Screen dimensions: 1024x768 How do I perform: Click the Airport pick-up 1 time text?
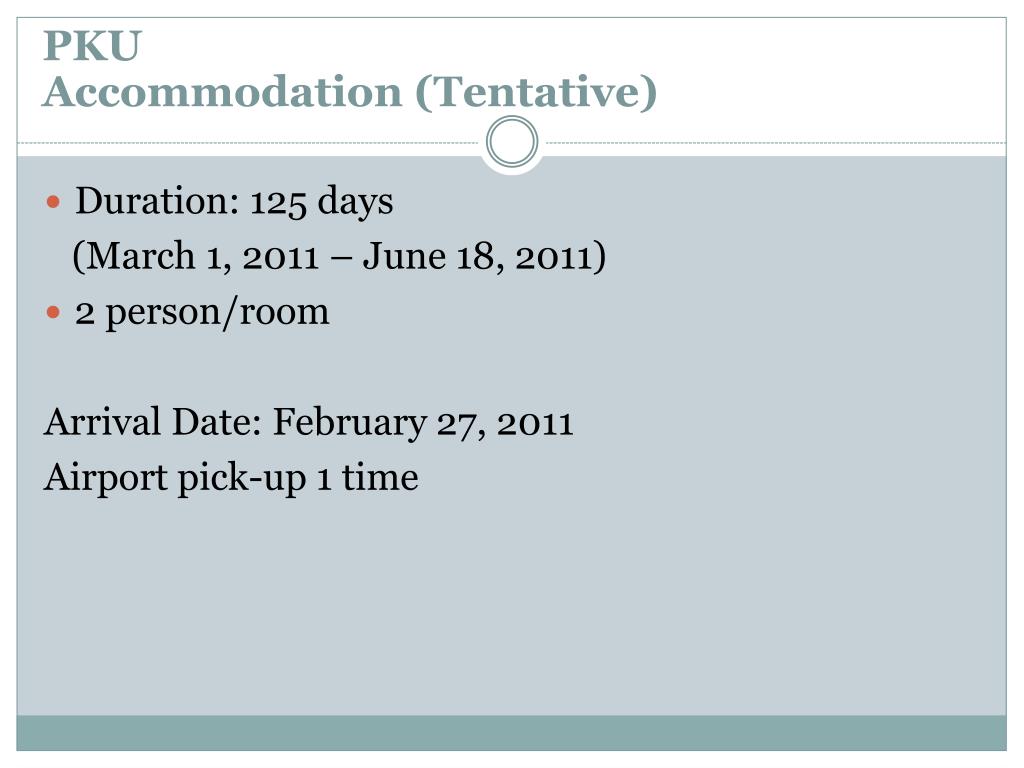pos(231,477)
